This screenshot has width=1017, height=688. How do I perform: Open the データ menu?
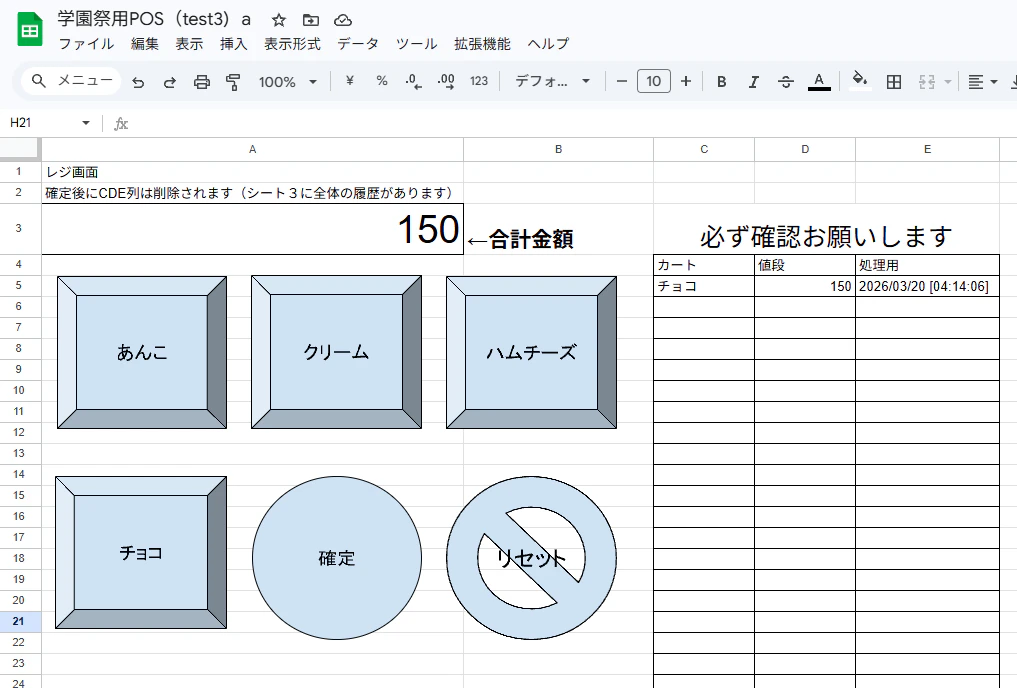coord(358,44)
